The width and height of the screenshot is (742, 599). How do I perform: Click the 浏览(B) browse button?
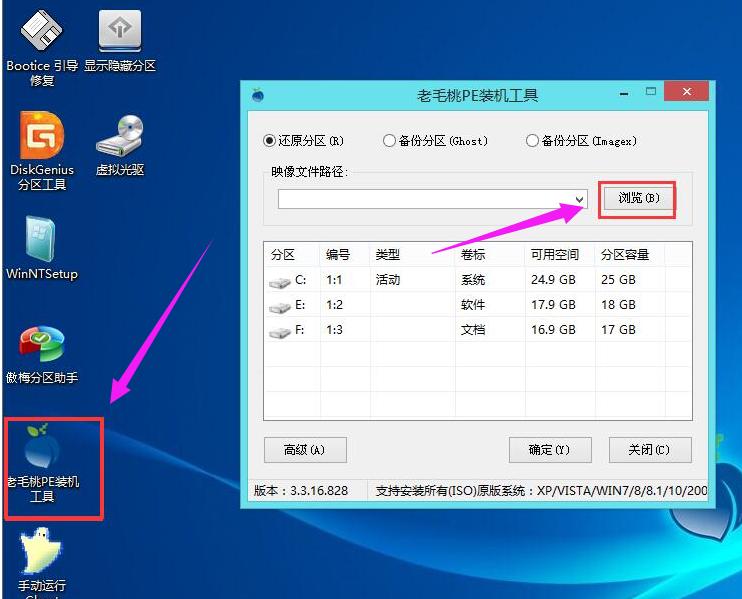point(638,198)
